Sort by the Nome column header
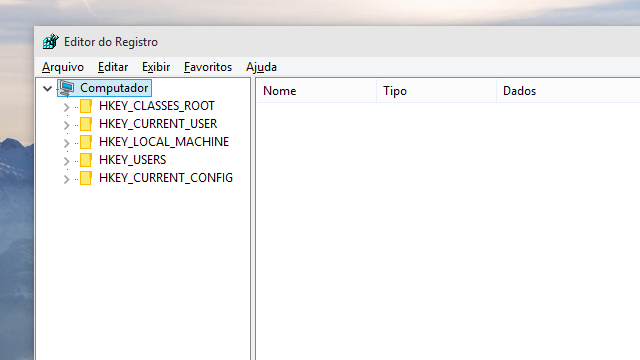The height and width of the screenshot is (360, 640). click(316, 91)
